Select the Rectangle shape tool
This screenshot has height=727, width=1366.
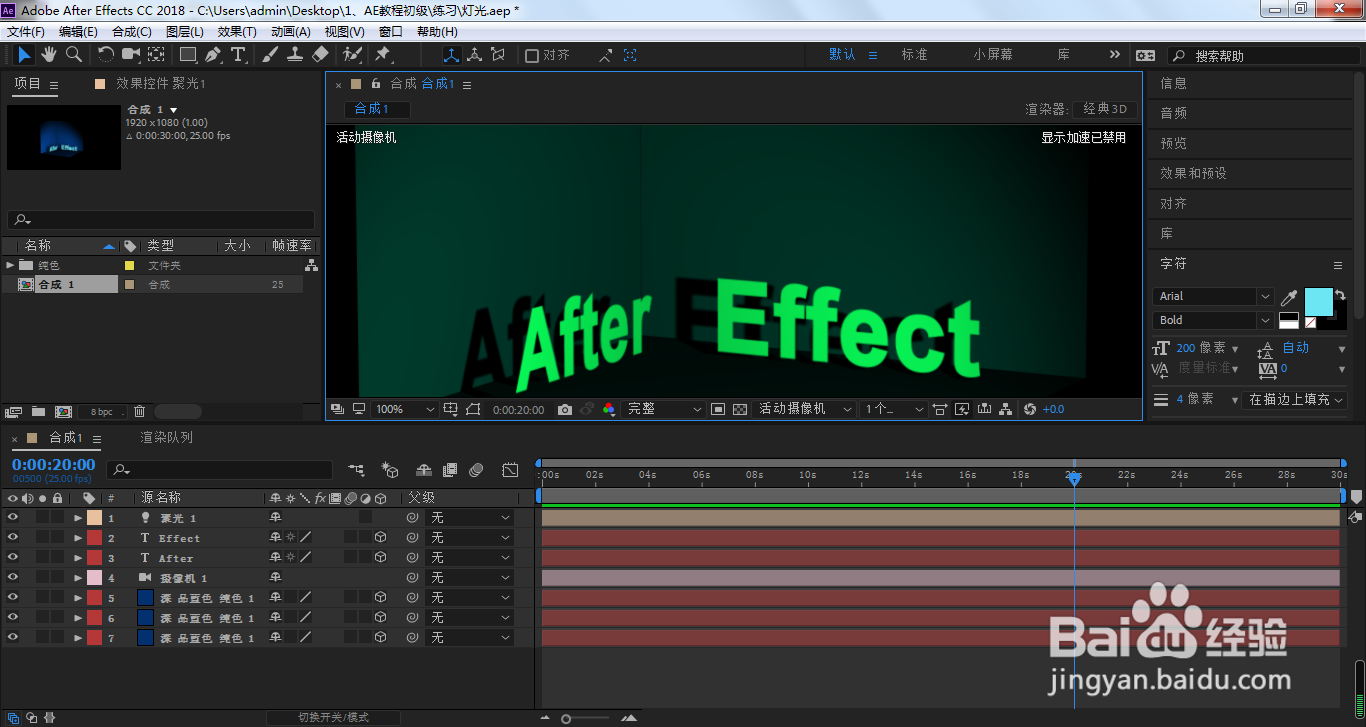[188, 54]
